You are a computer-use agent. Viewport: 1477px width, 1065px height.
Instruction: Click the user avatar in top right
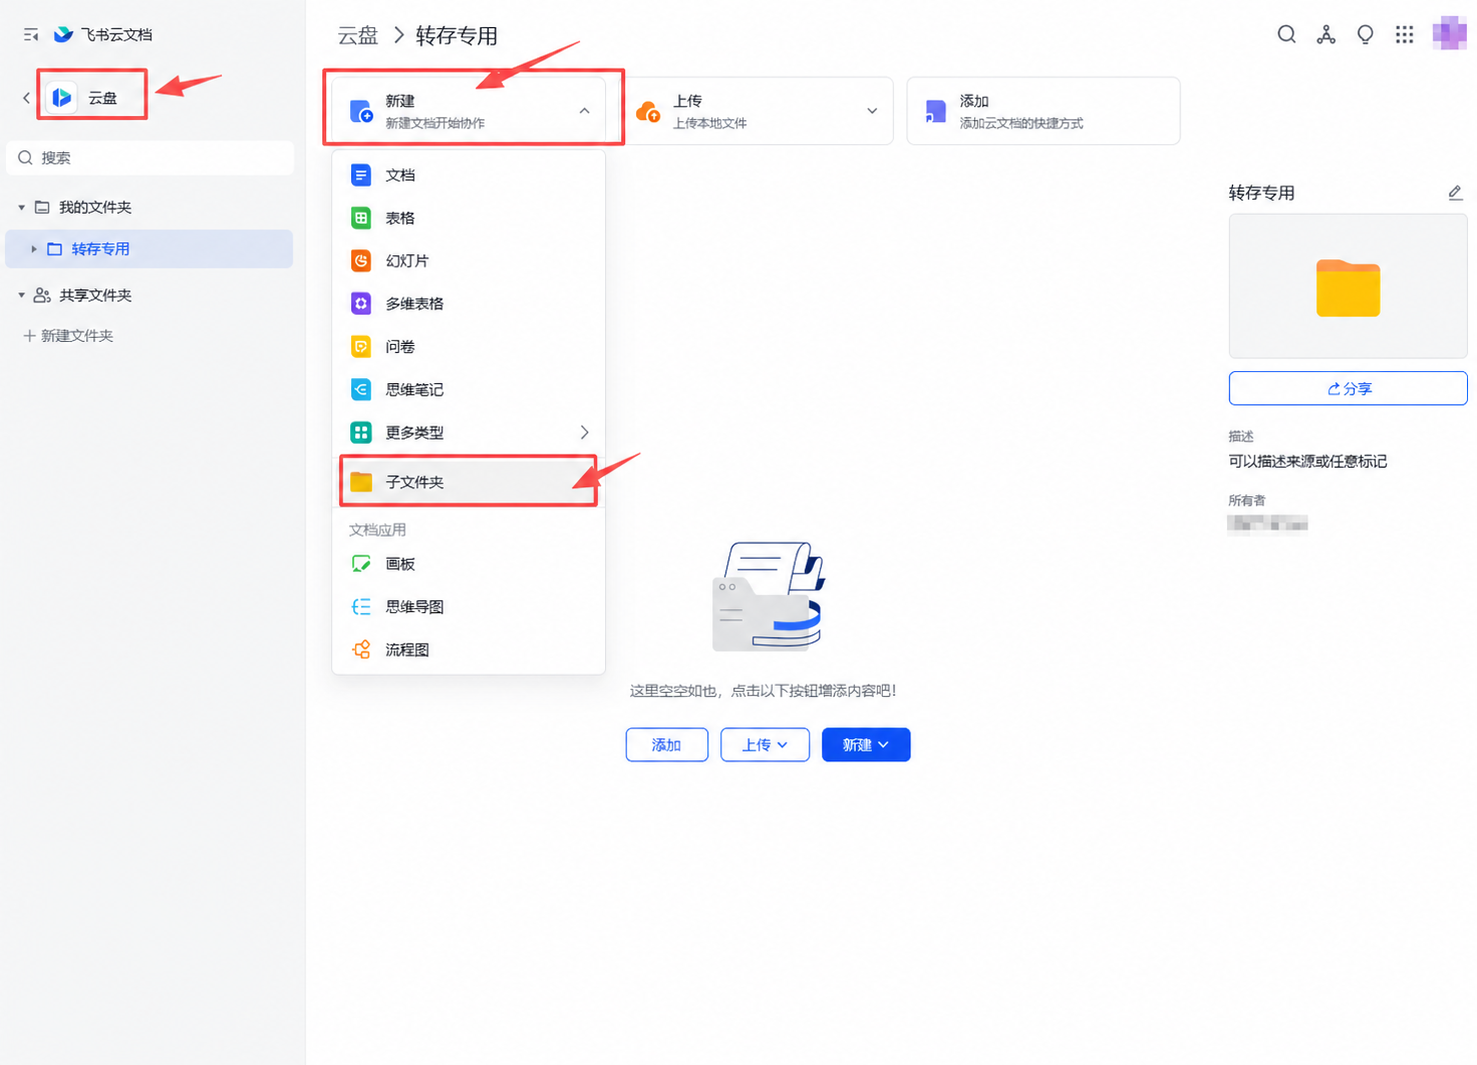click(1449, 33)
